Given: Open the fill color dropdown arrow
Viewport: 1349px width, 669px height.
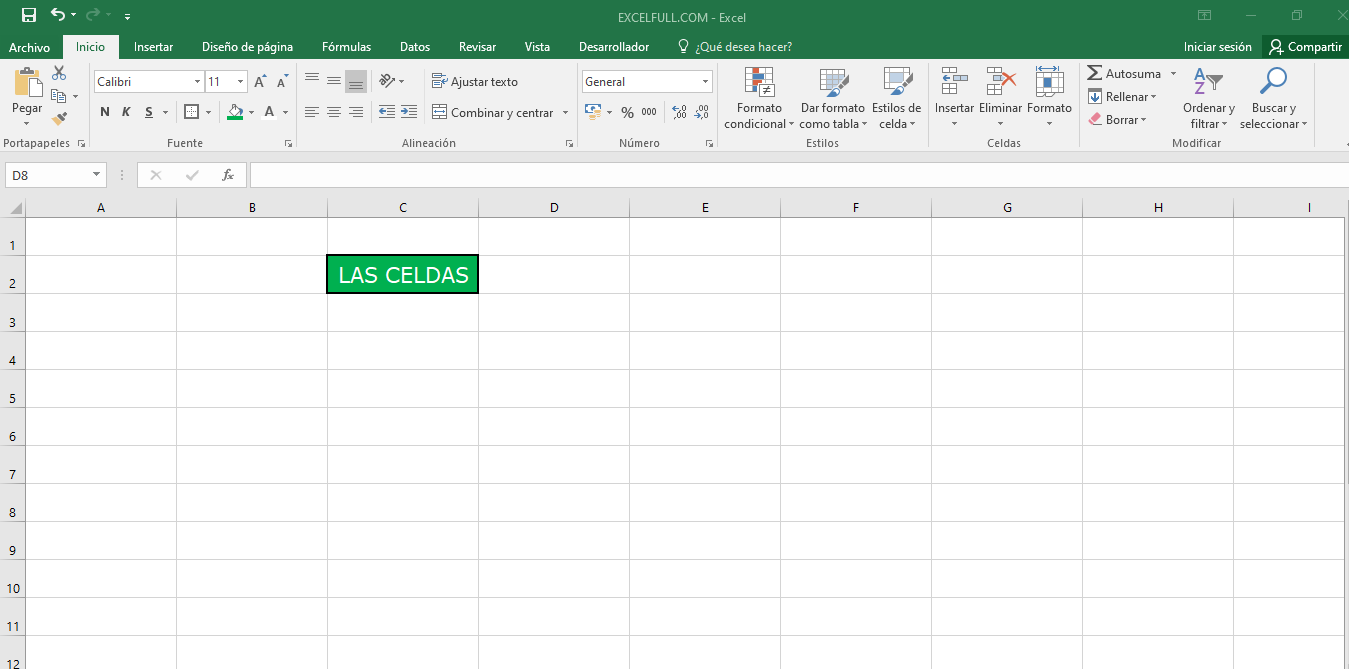Looking at the screenshot, I should (251, 113).
